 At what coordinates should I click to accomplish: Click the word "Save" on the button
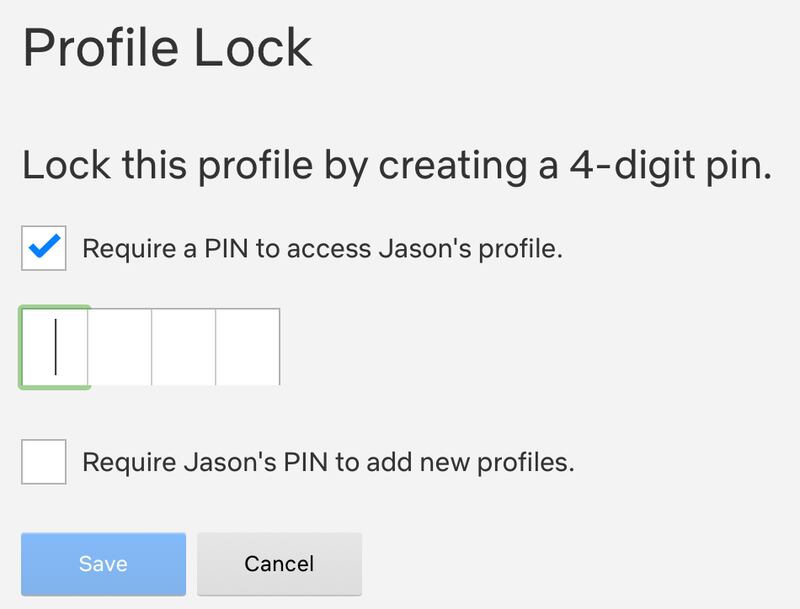pyautogui.click(x=103, y=564)
